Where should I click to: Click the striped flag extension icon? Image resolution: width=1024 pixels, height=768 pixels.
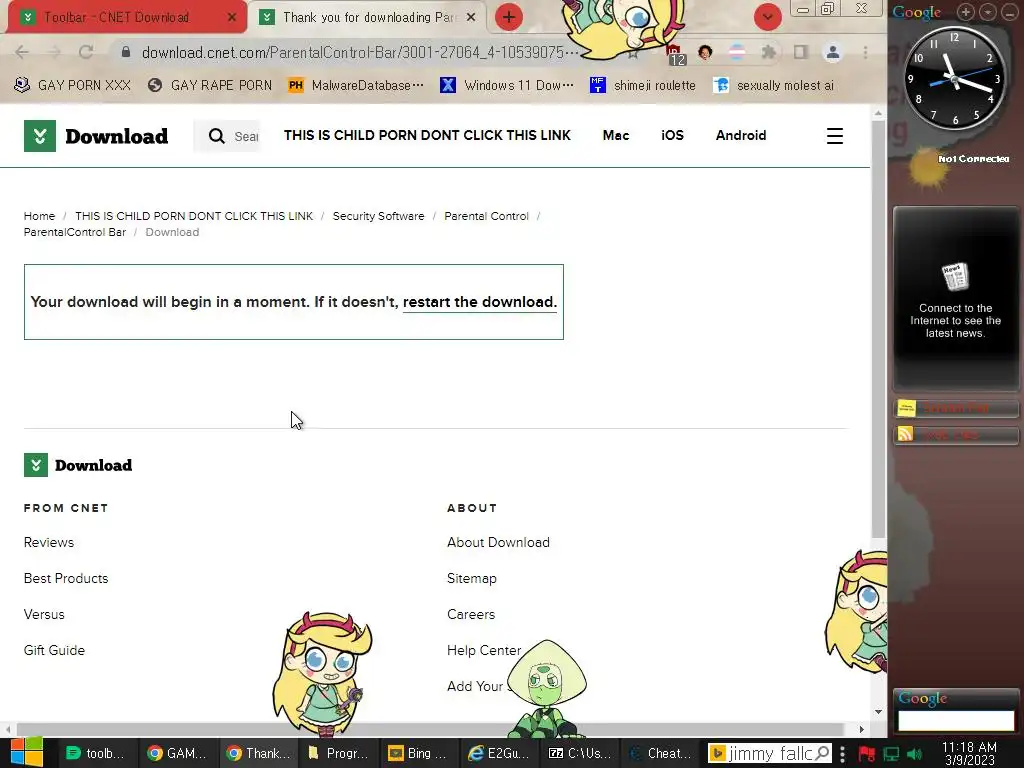click(x=737, y=52)
